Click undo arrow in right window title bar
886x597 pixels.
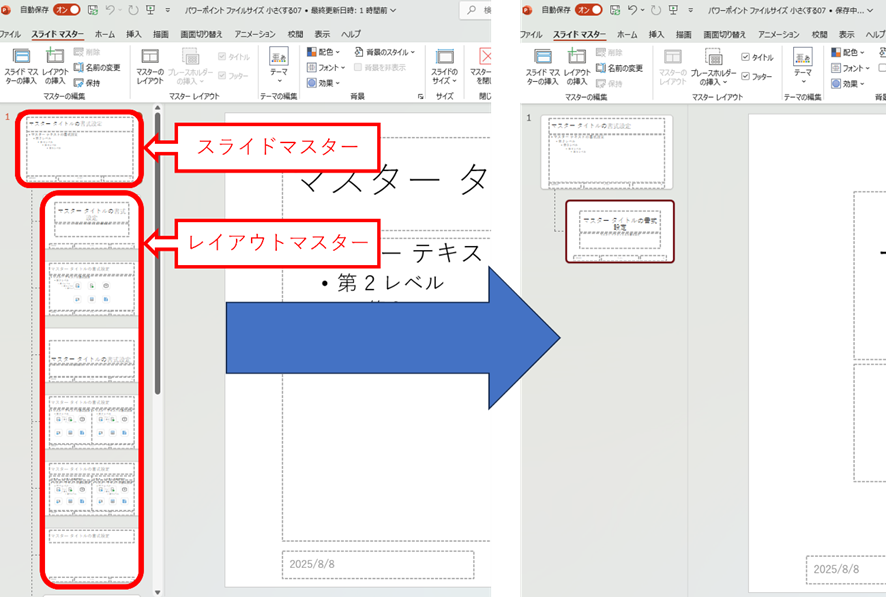(632, 10)
